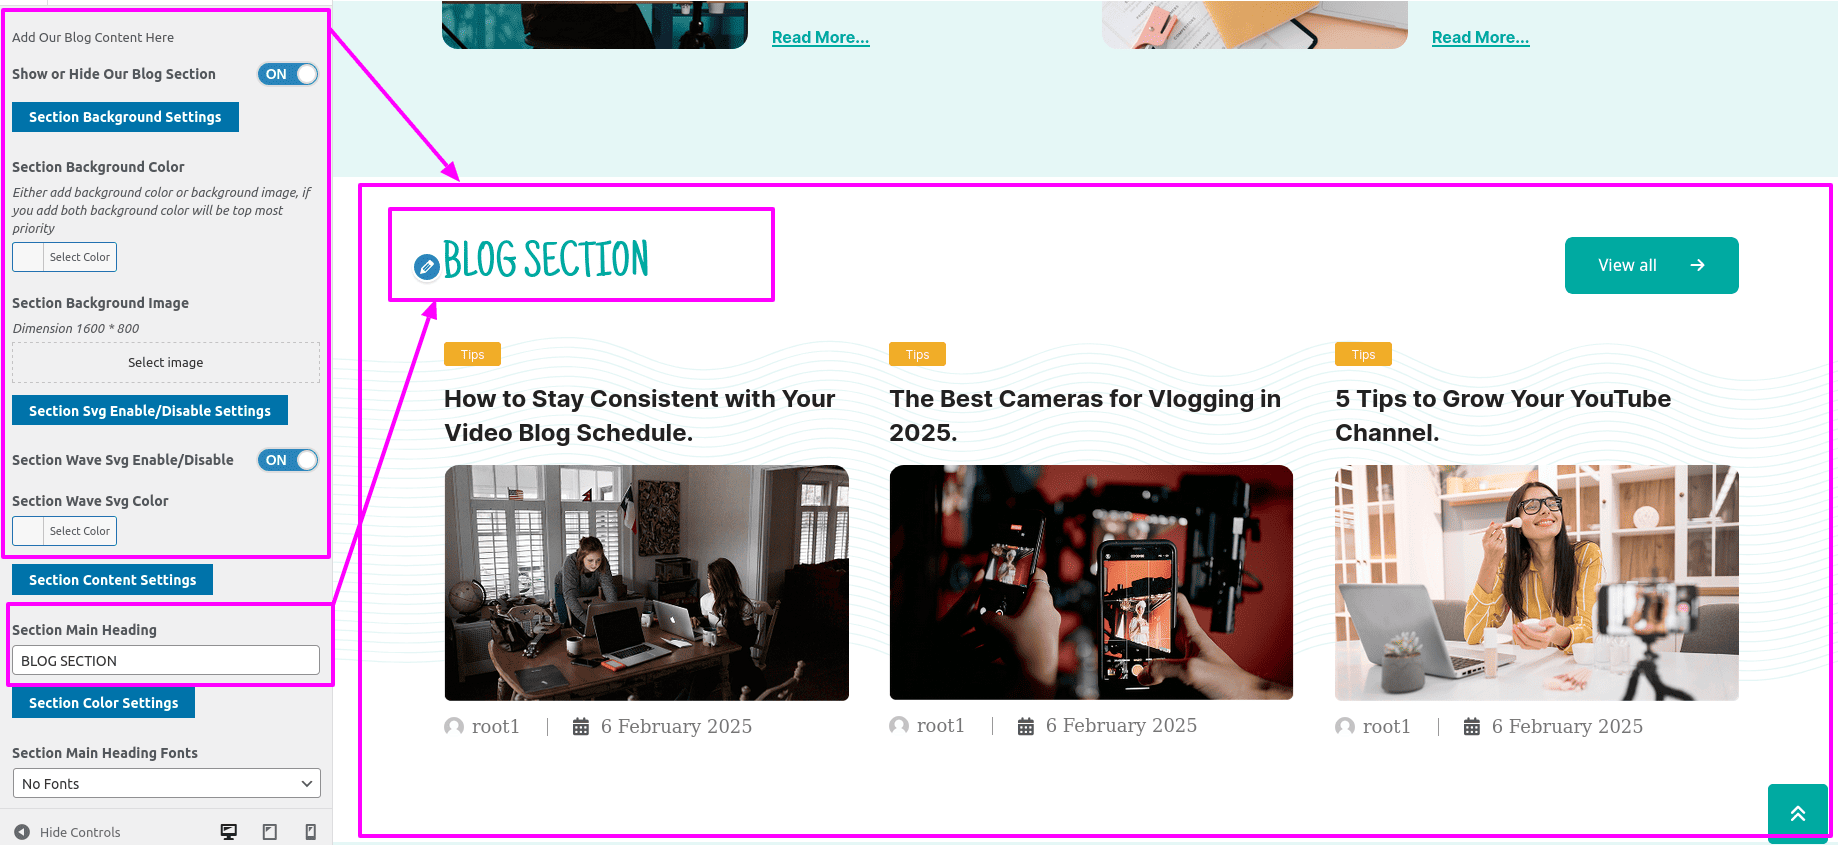
Task: Click the first Read More link
Action: coord(821,37)
